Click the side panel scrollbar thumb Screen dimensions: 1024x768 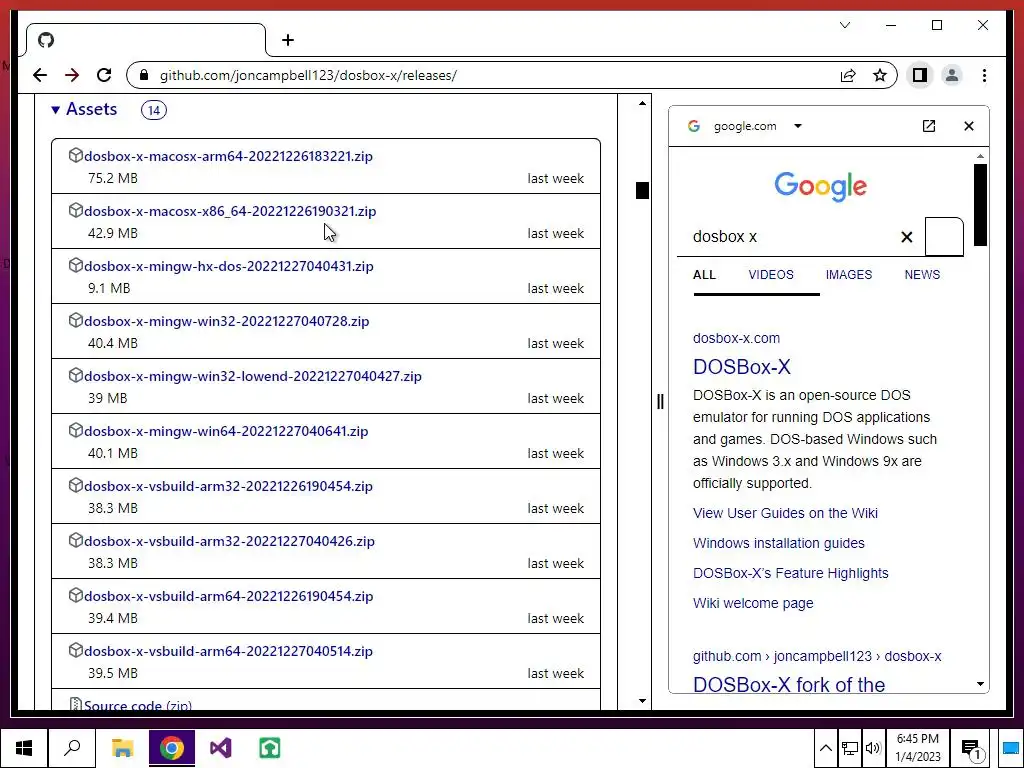[980, 205]
